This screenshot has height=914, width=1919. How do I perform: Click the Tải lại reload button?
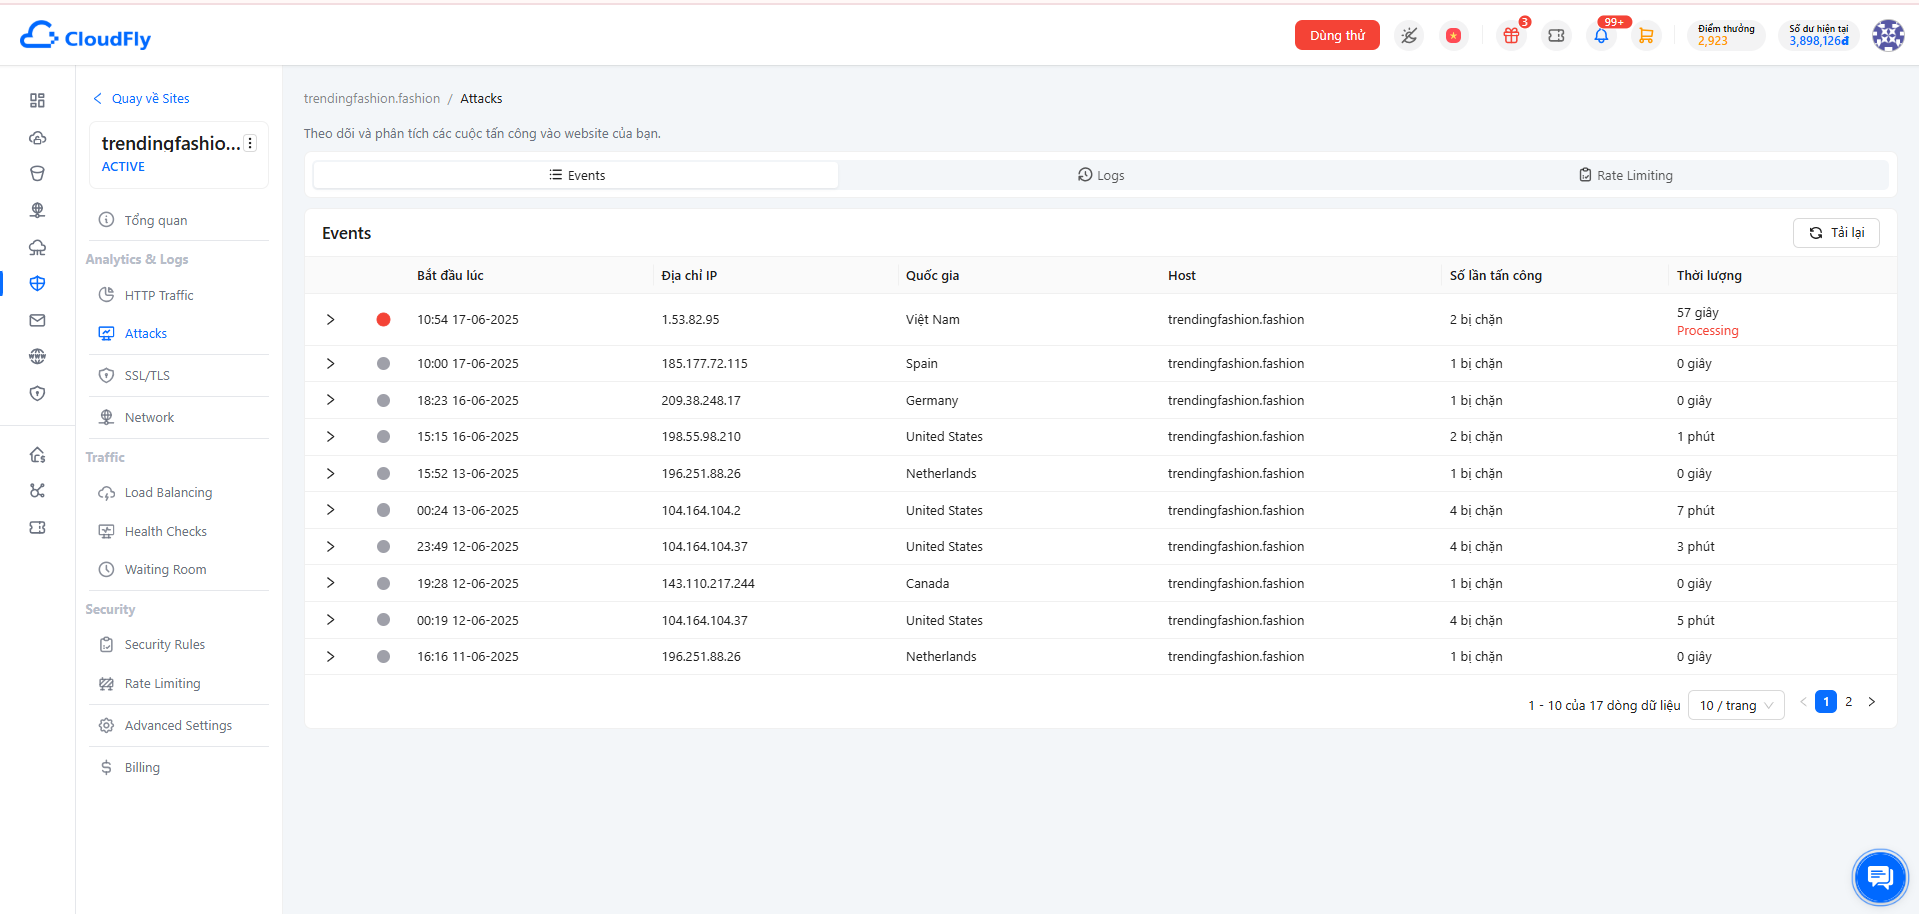(x=1836, y=233)
